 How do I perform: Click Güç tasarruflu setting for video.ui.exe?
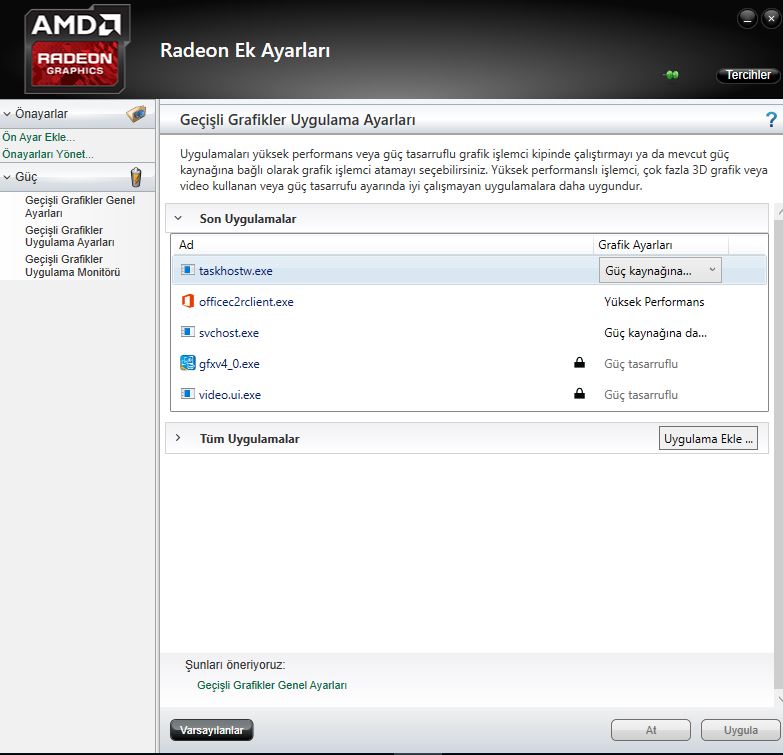pos(641,394)
